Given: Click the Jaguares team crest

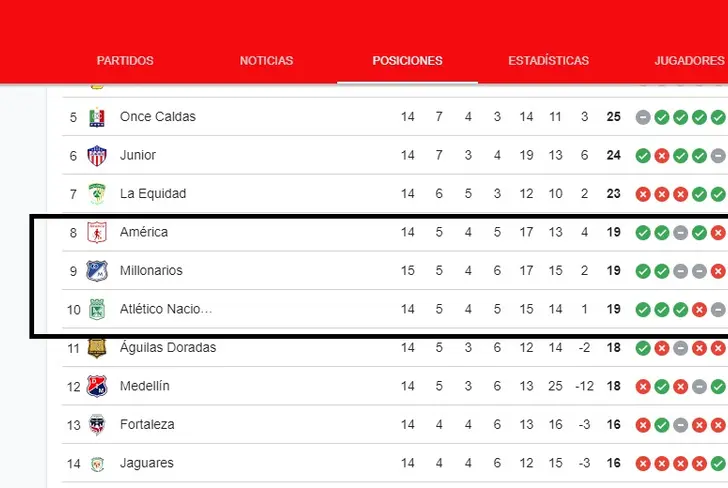Looking at the screenshot, I should point(97,464).
